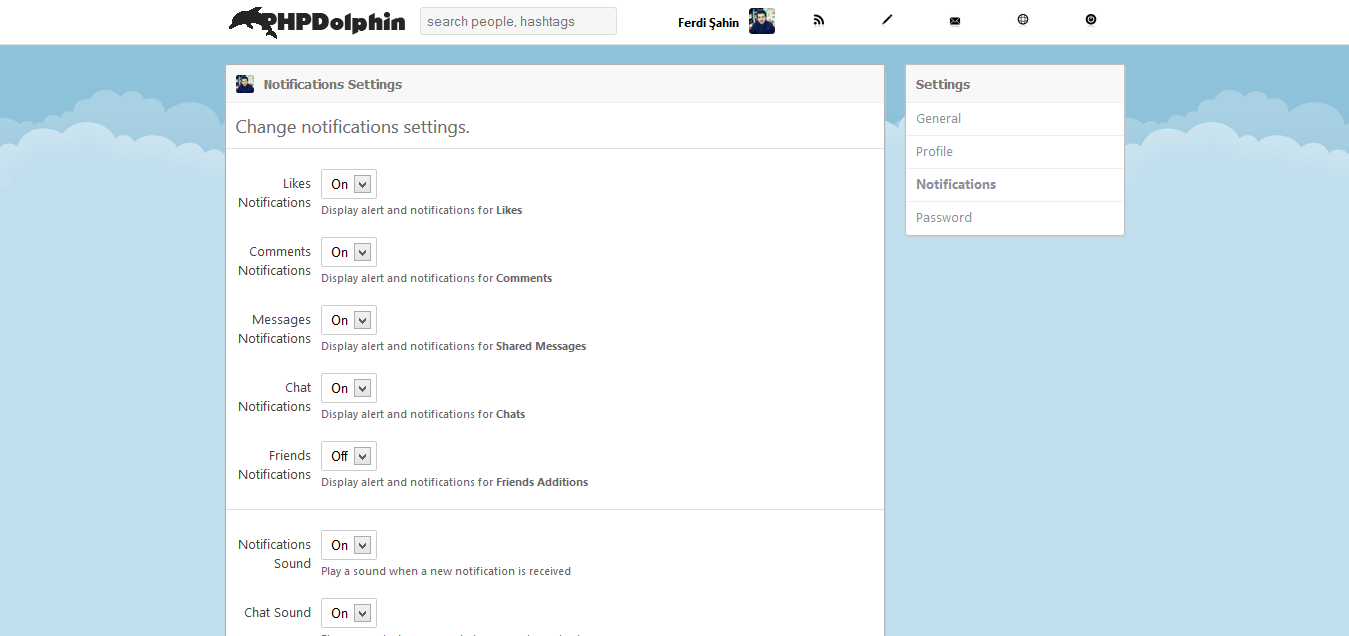Open the Password settings section
Viewport: 1349px width, 636px height.
[x=943, y=217]
